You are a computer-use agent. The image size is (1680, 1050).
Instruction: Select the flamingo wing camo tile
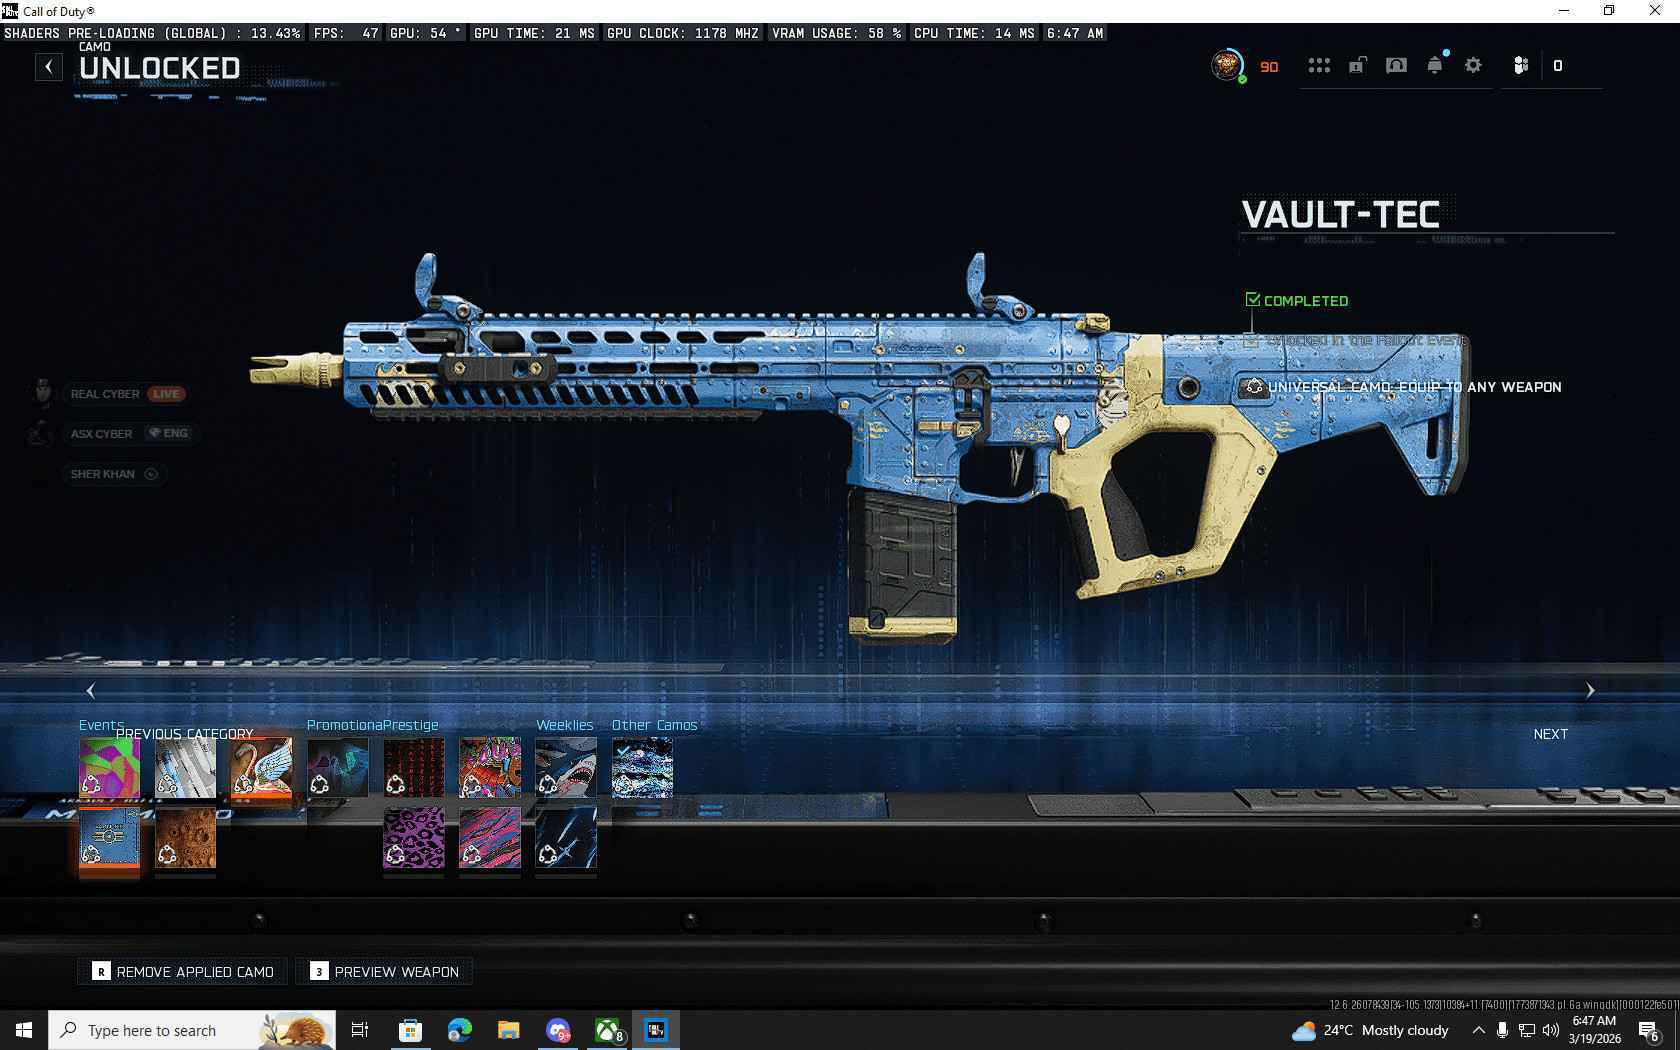262,767
